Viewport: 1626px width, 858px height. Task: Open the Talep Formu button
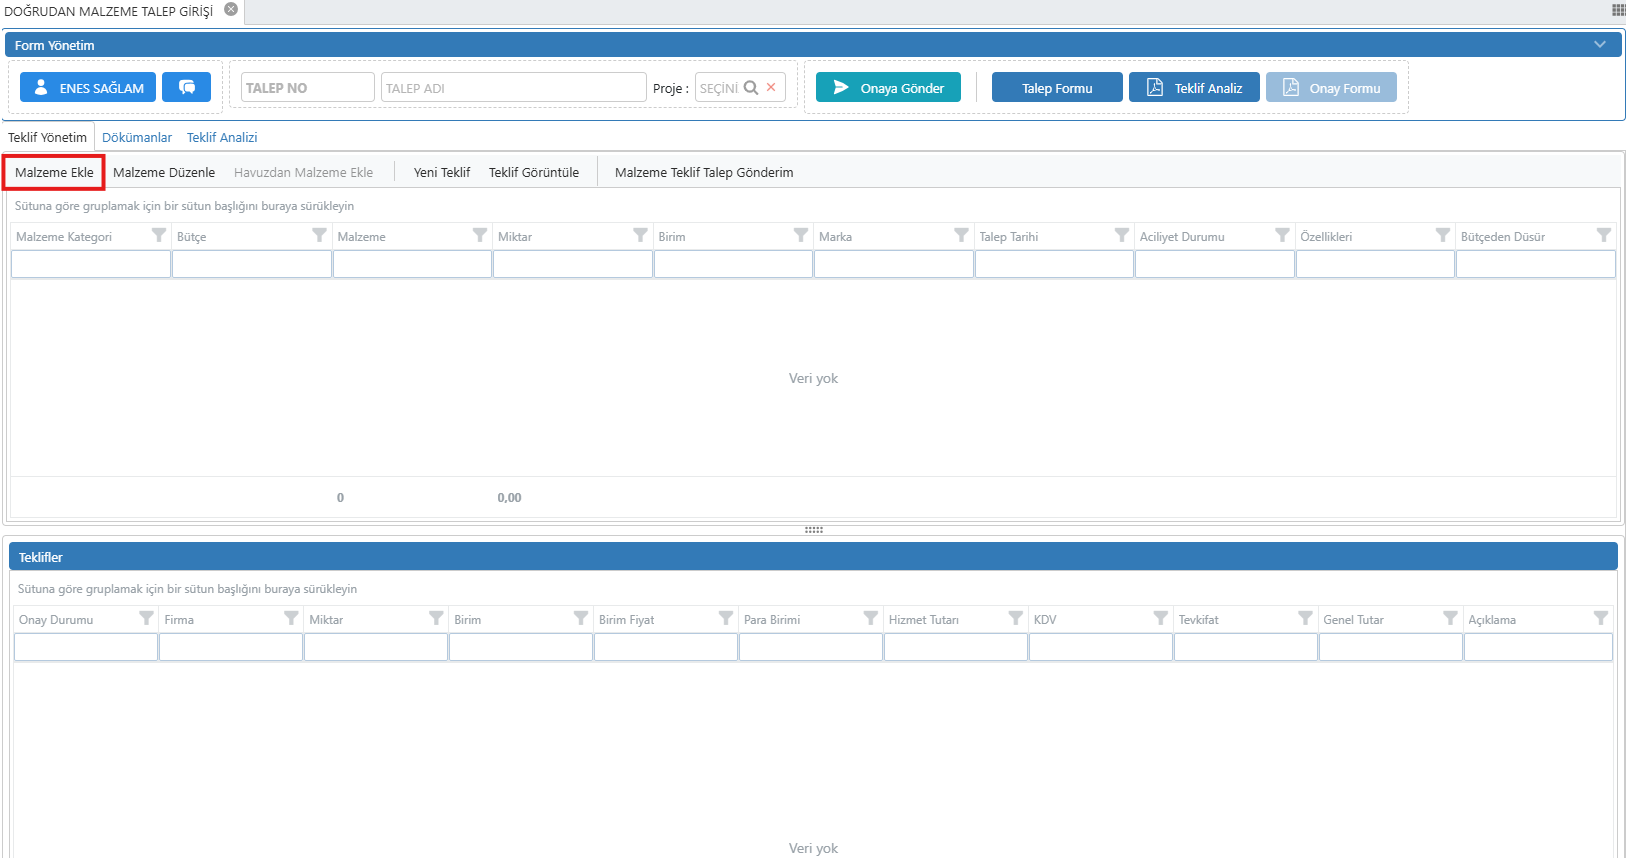tap(1057, 88)
